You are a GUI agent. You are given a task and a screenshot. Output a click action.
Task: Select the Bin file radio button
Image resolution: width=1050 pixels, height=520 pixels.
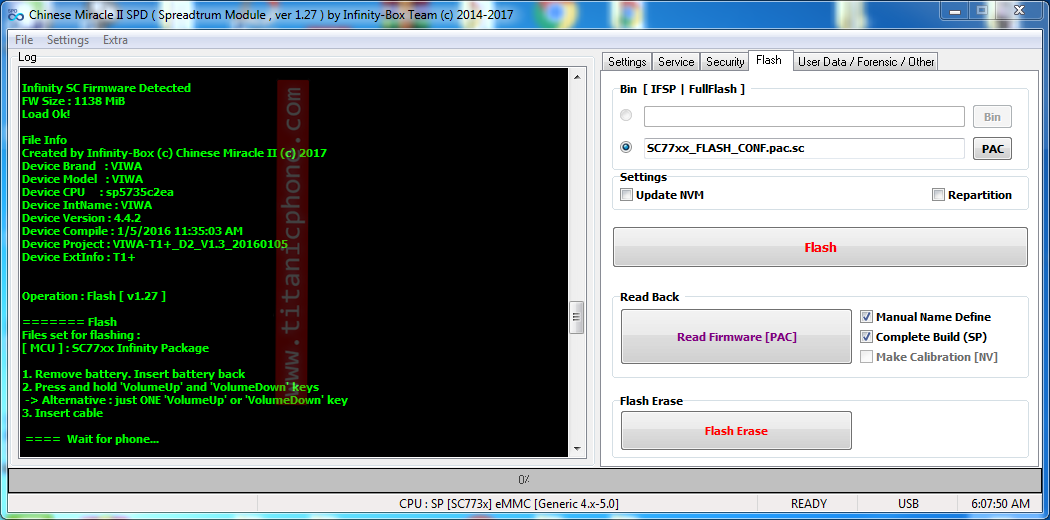click(626, 116)
